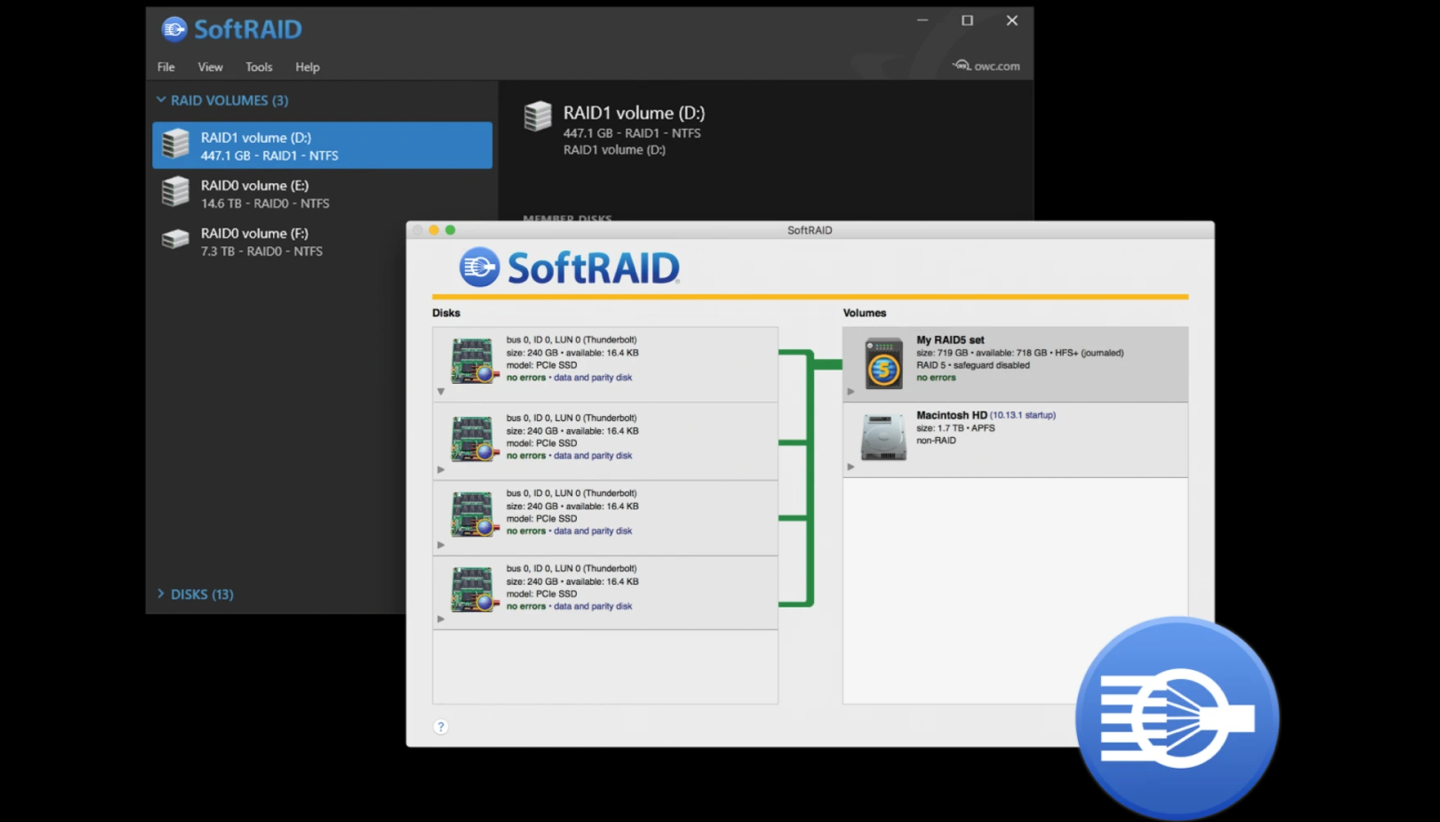Open help with the question mark button
Screen dimensions: 1440x822
[441, 727]
